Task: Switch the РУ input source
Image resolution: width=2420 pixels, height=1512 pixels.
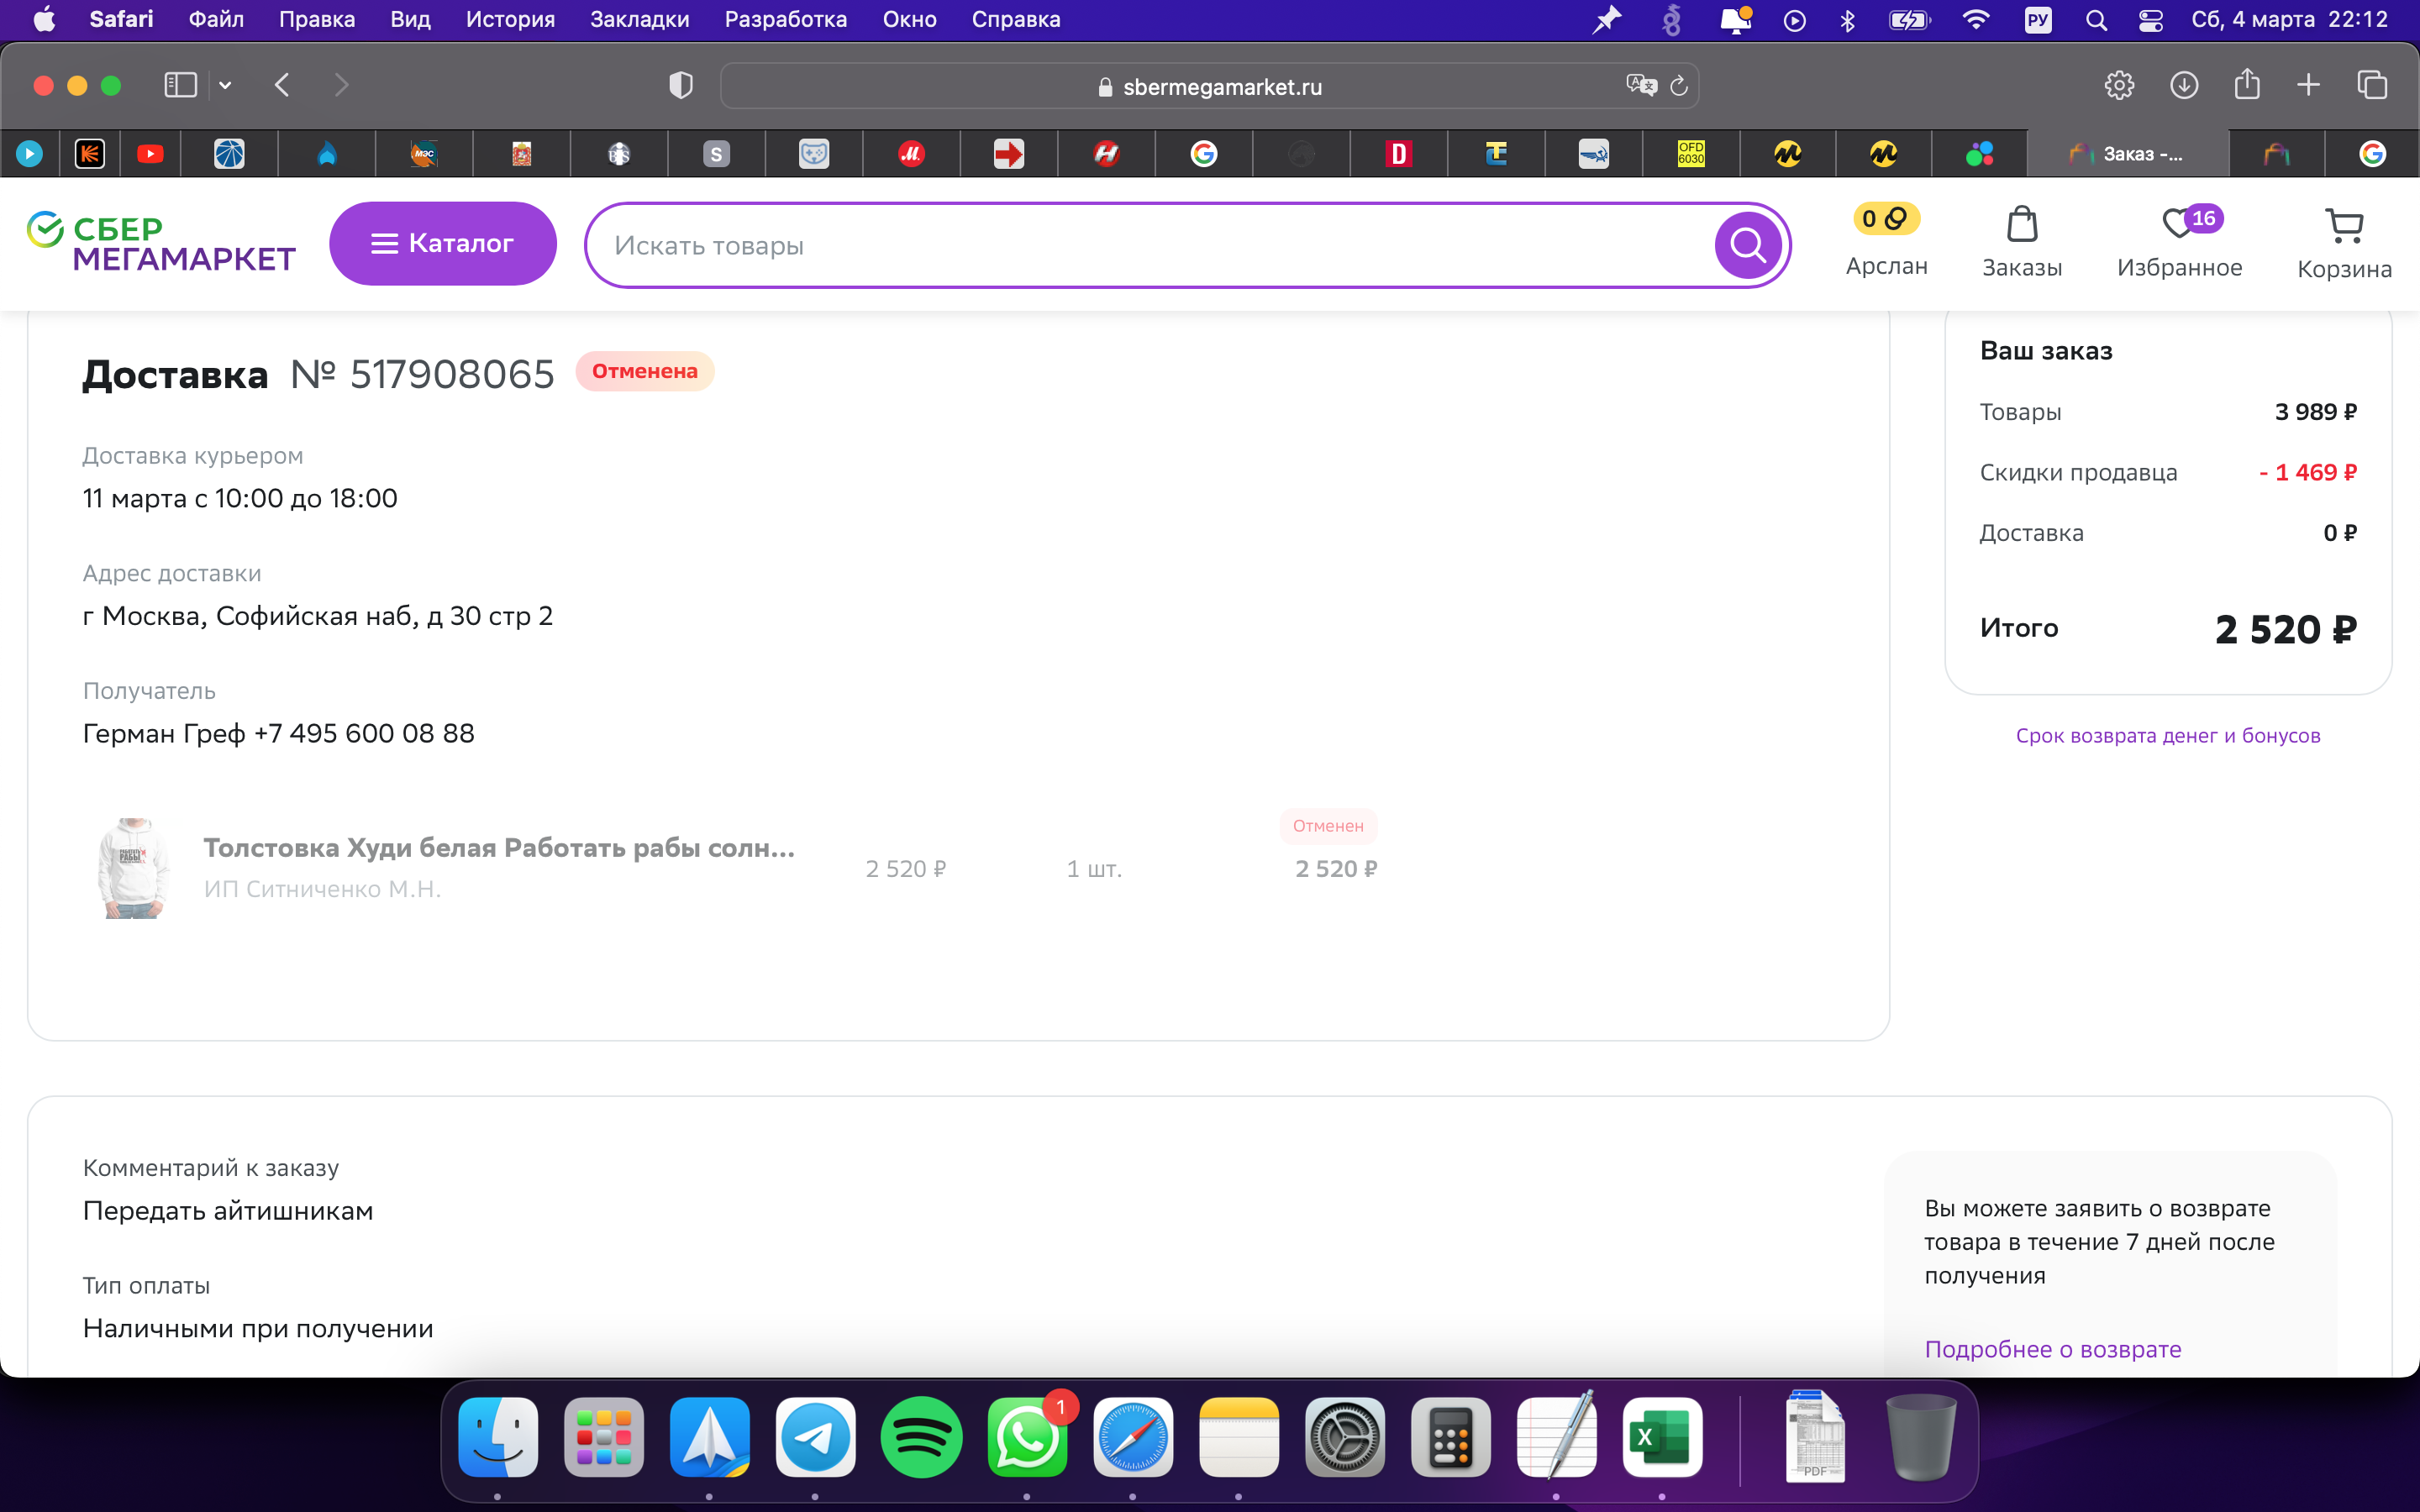Action: (2037, 20)
